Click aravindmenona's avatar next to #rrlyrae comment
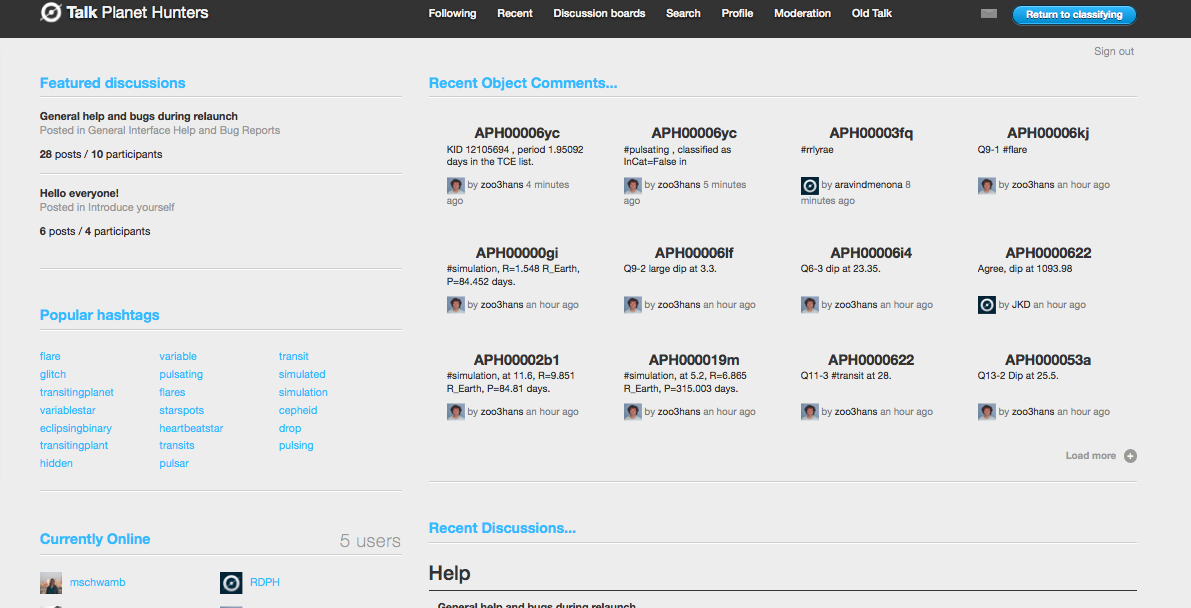This screenshot has height=608, width=1191. [809, 185]
